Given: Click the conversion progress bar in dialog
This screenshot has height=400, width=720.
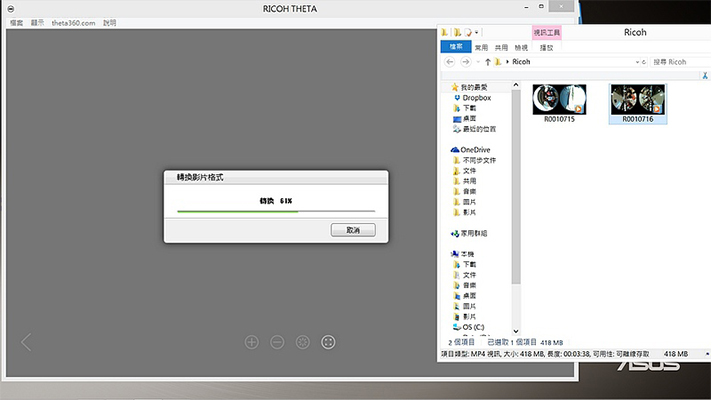Looking at the screenshot, I should coord(276,211).
